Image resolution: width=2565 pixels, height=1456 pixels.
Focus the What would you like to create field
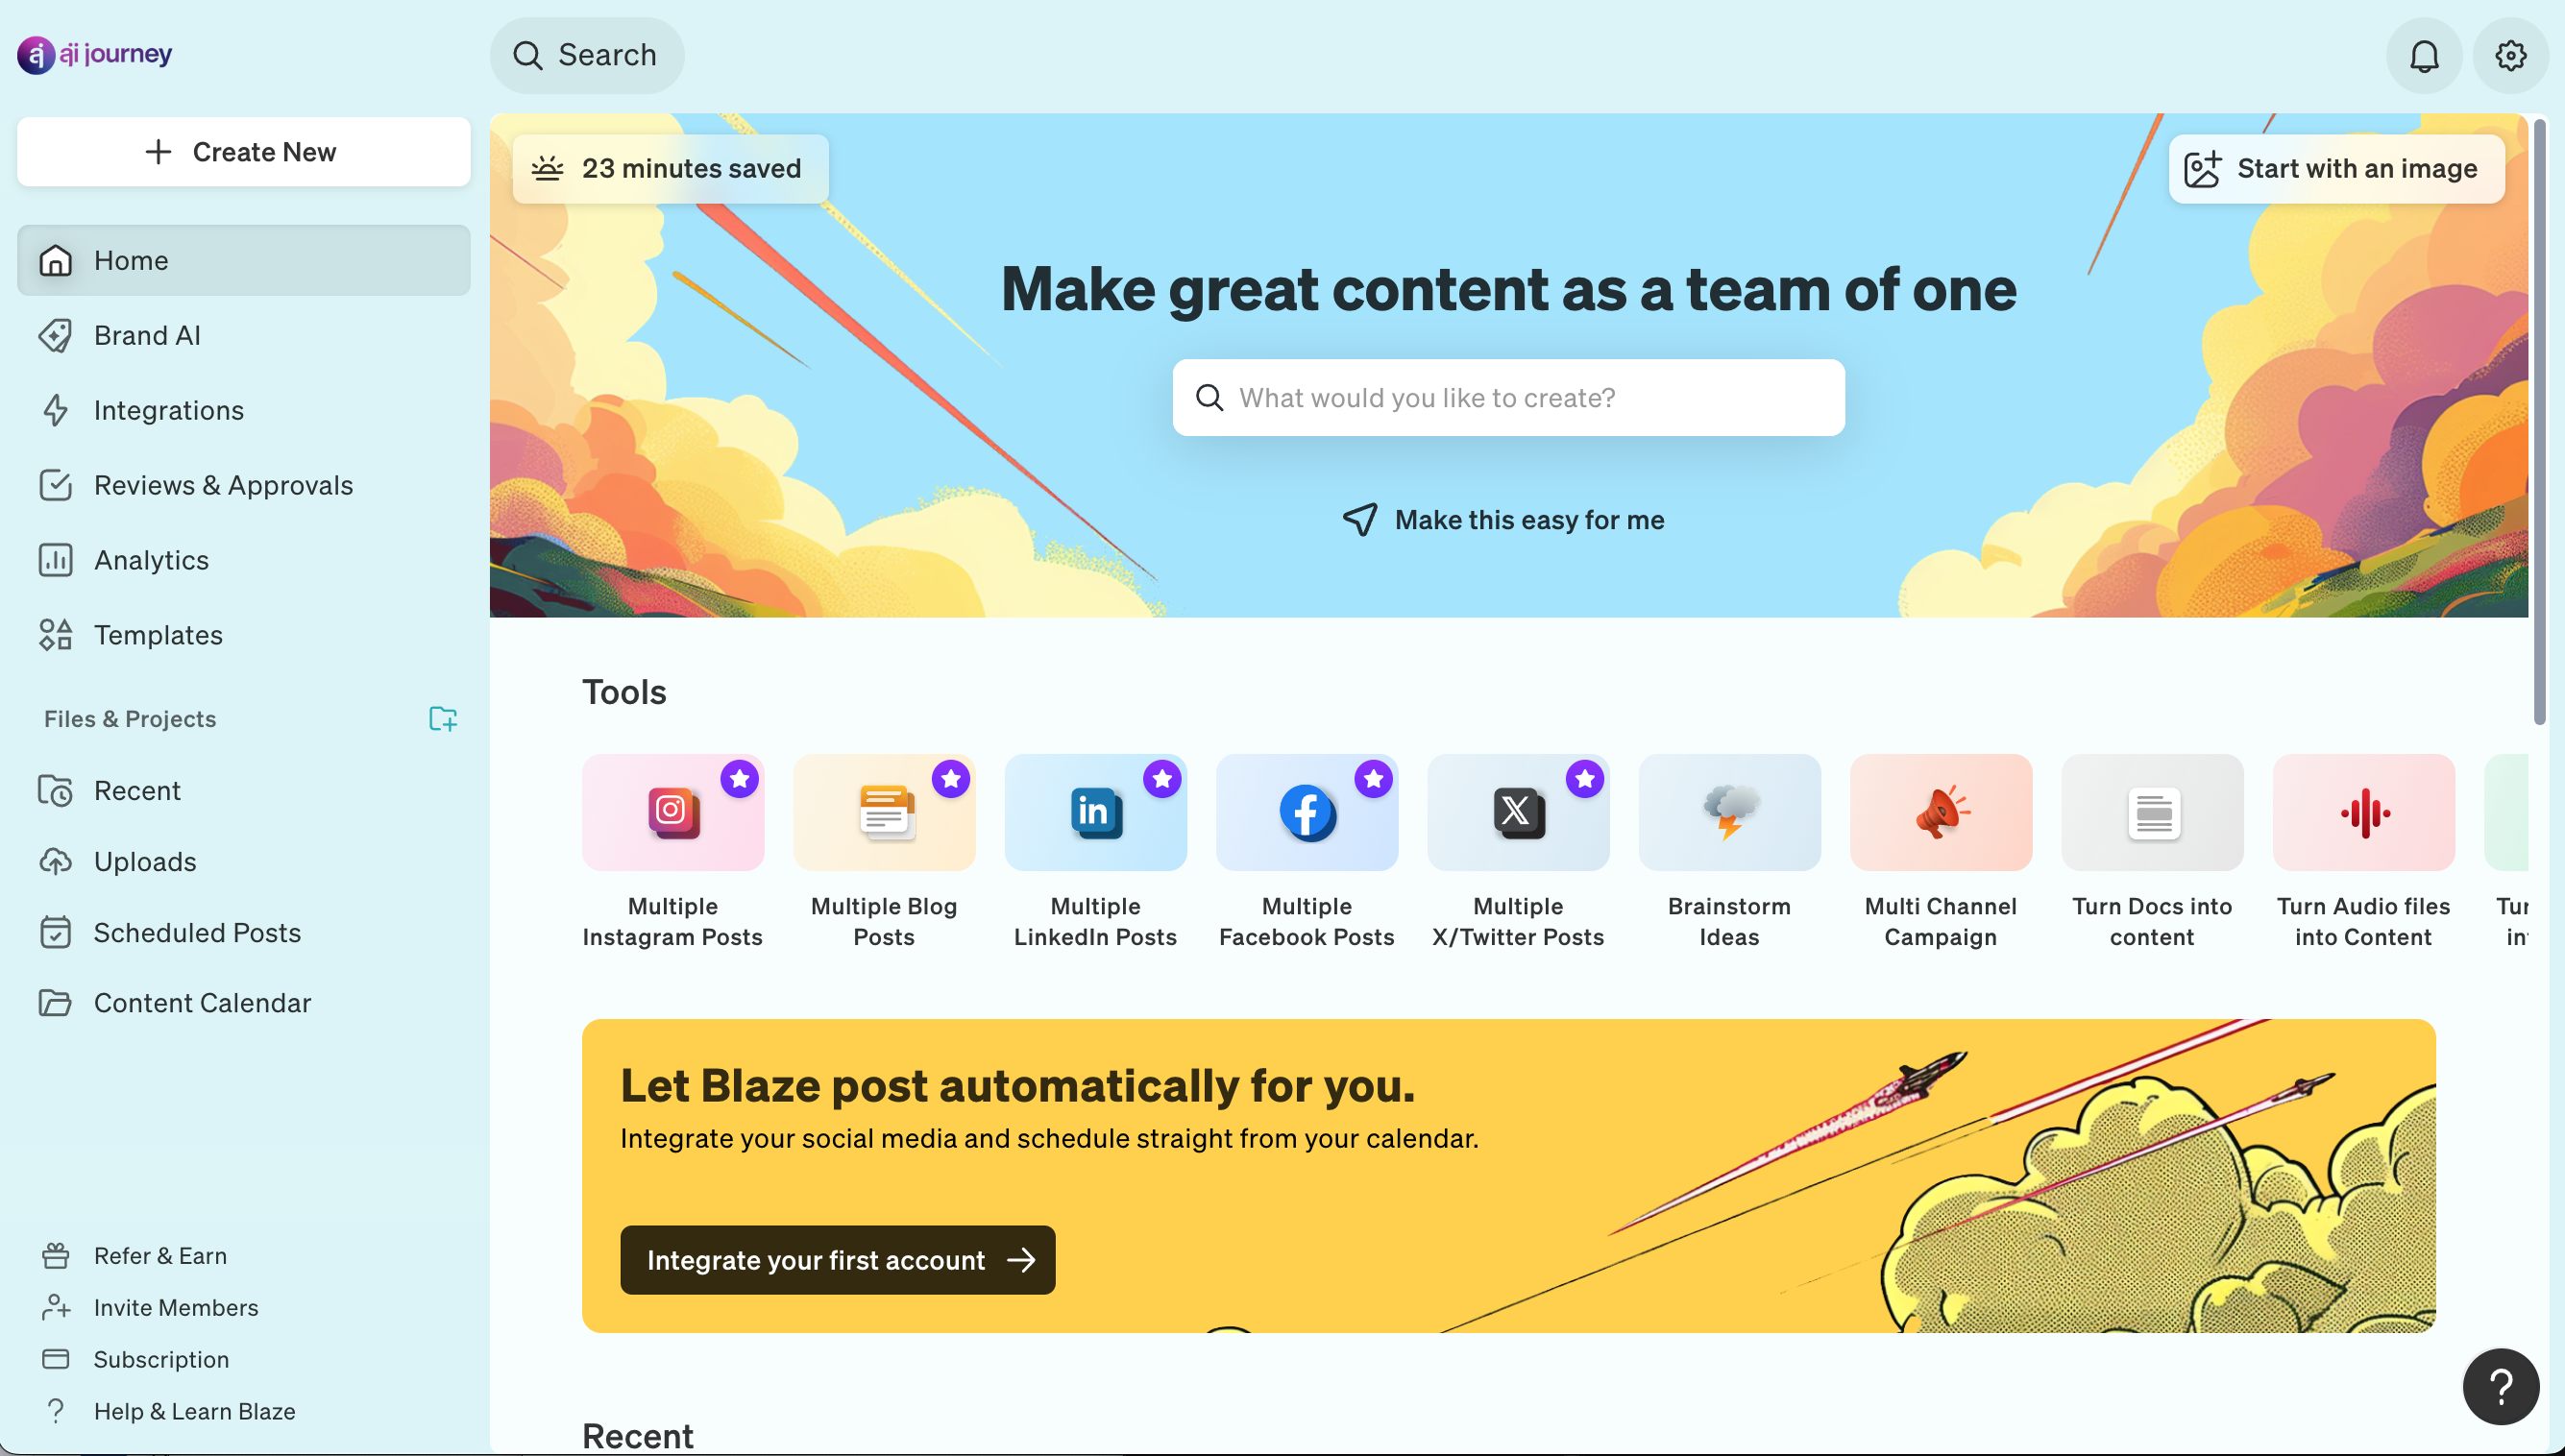[x=1508, y=398]
